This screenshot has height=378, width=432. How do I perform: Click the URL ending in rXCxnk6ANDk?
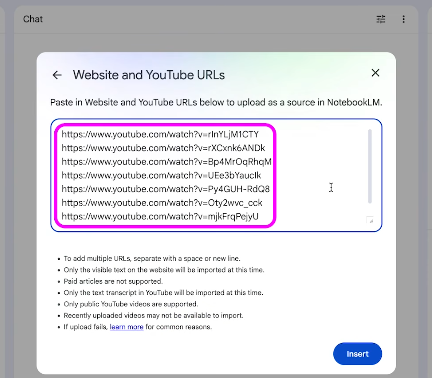coord(163,148)
